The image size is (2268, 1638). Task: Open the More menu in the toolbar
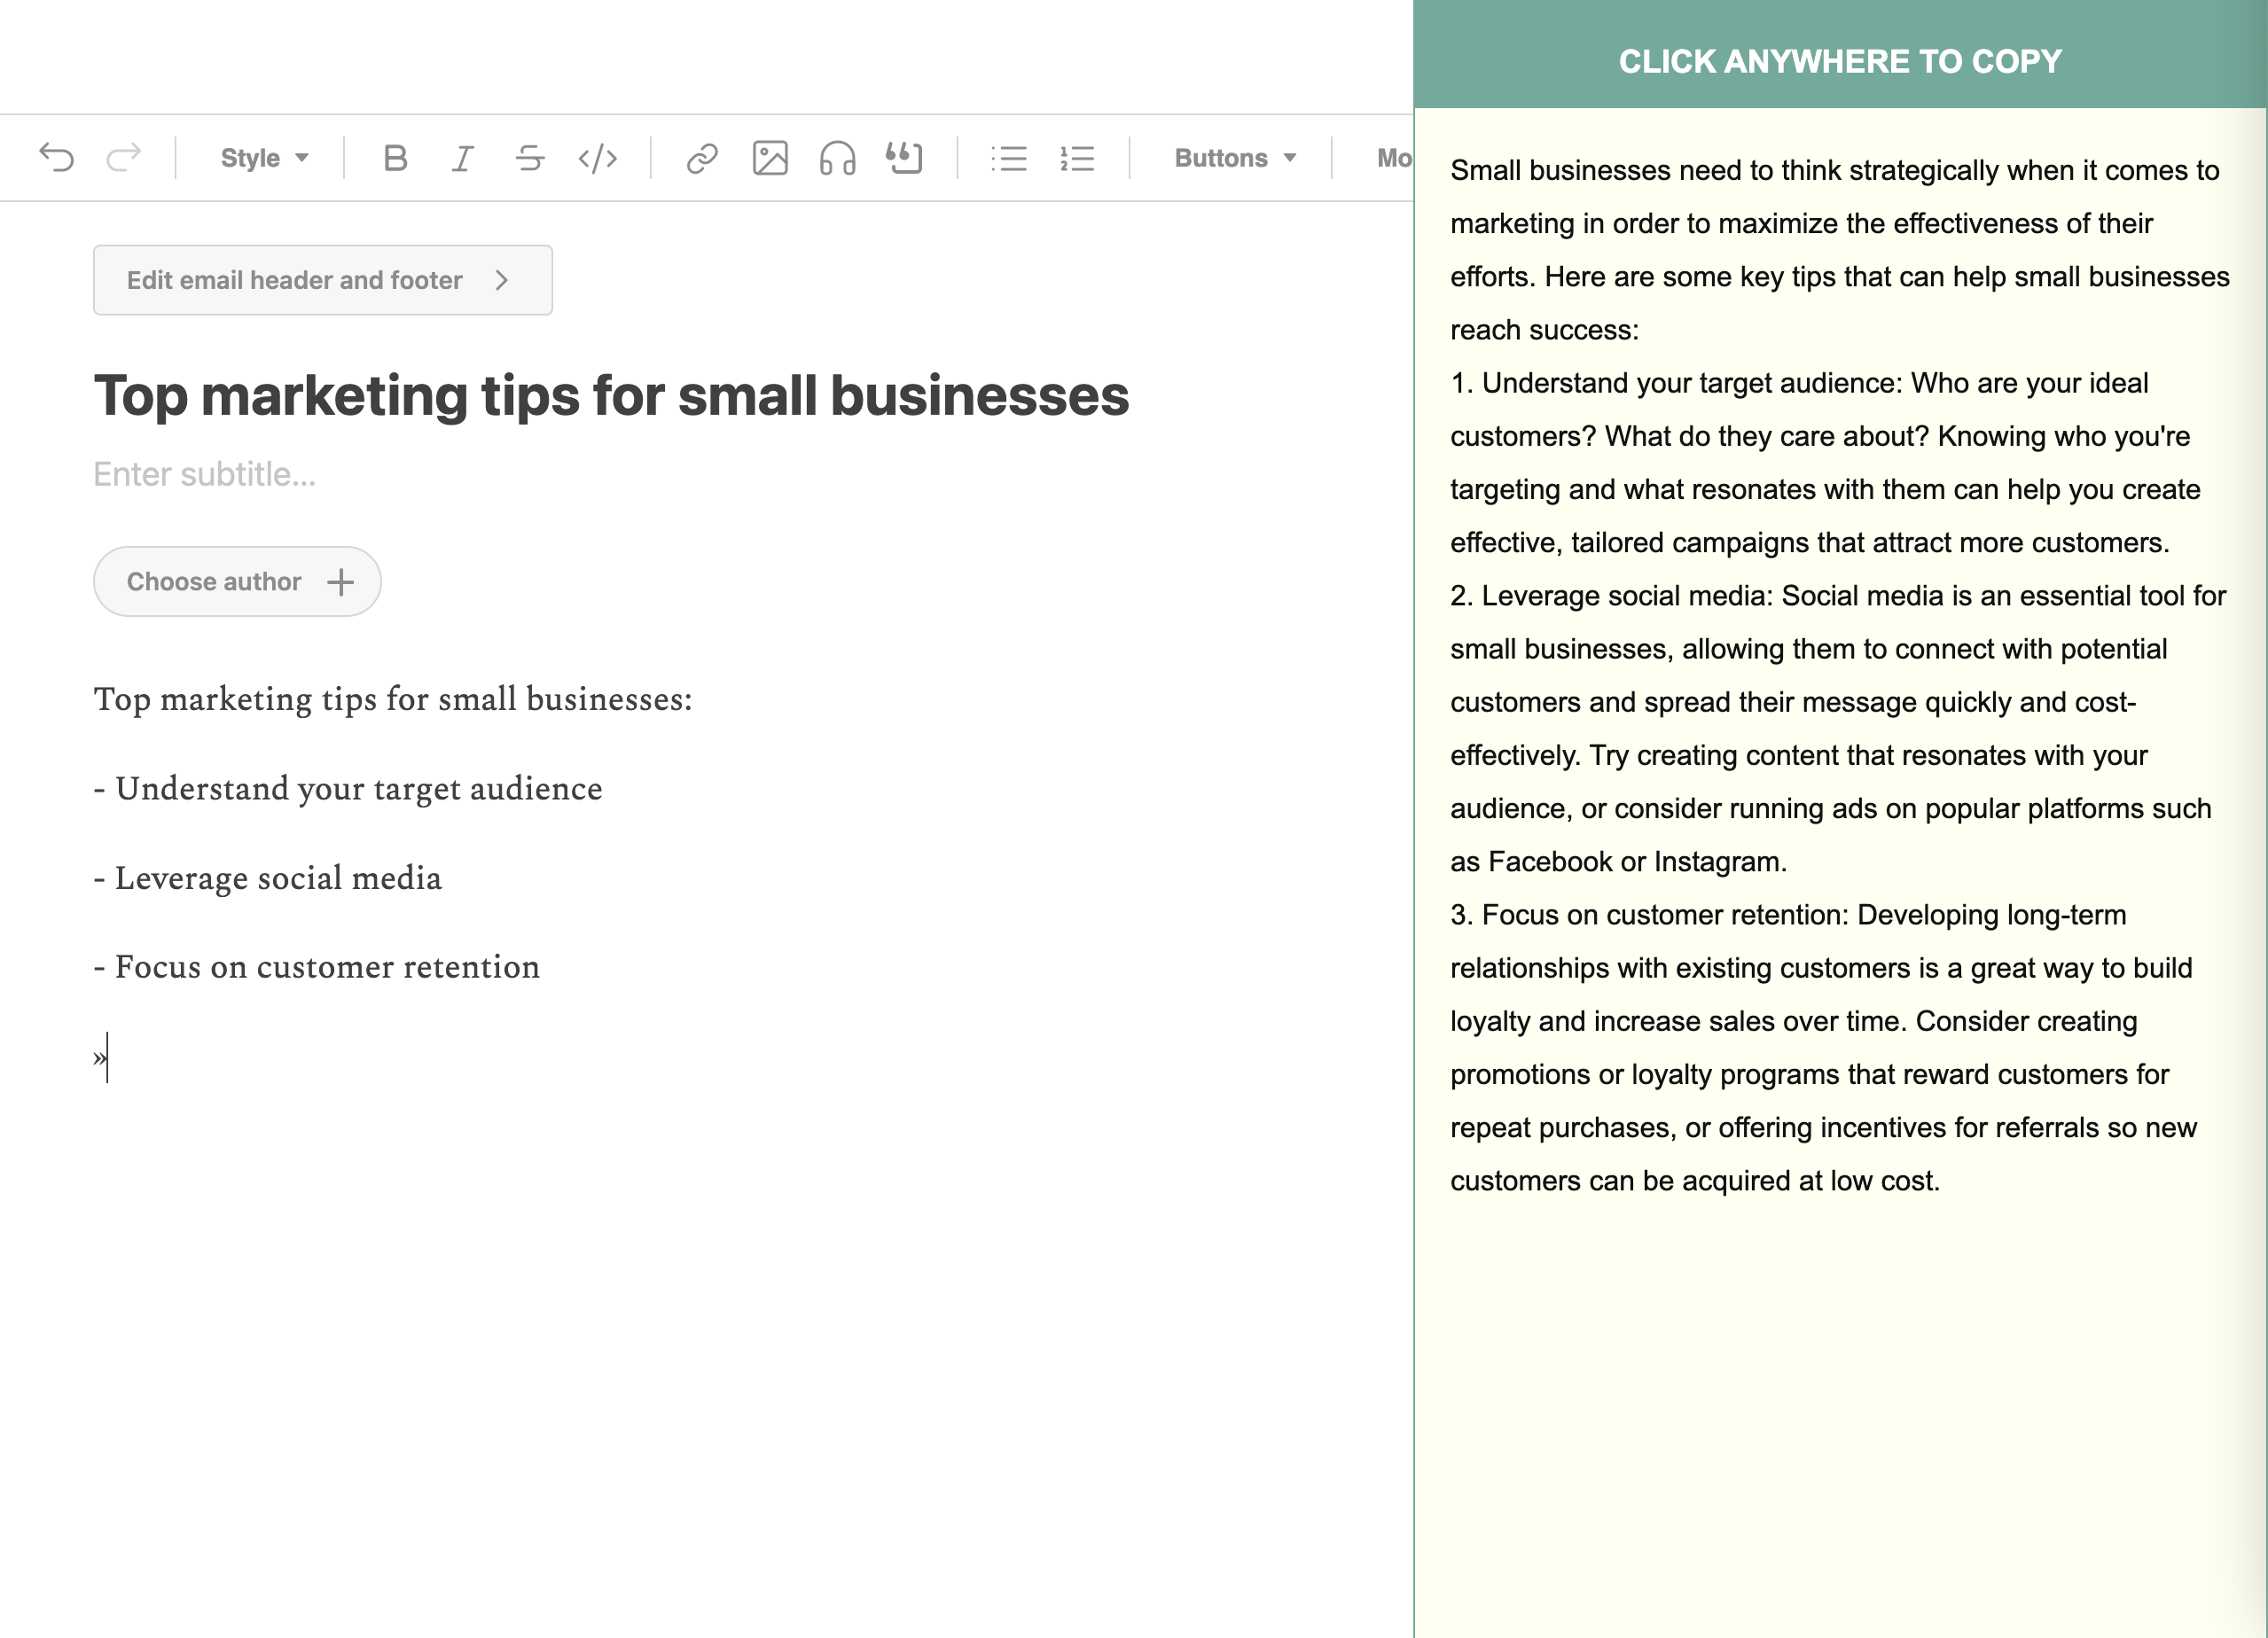[x=1393, y=158]
